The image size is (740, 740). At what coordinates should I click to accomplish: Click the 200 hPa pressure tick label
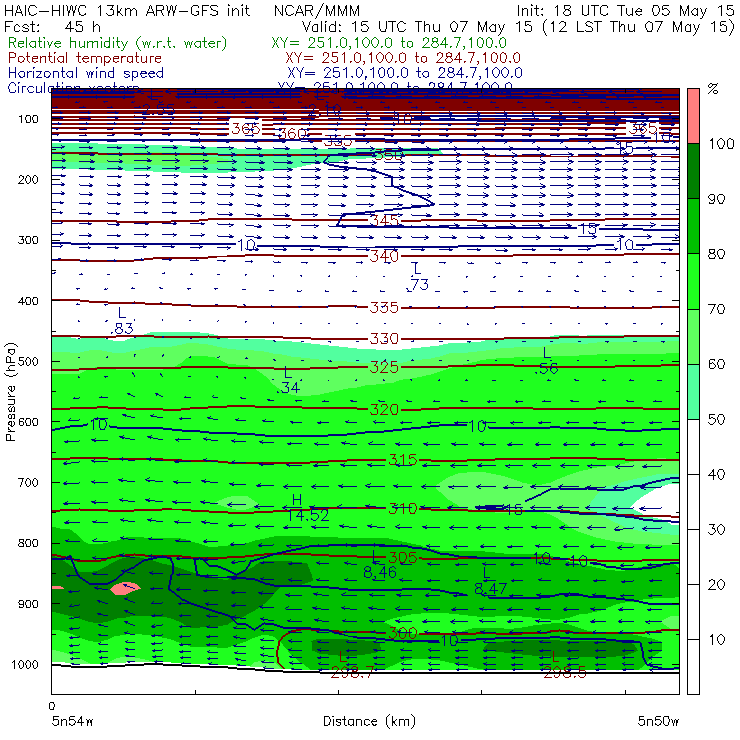tap(28, 179)
